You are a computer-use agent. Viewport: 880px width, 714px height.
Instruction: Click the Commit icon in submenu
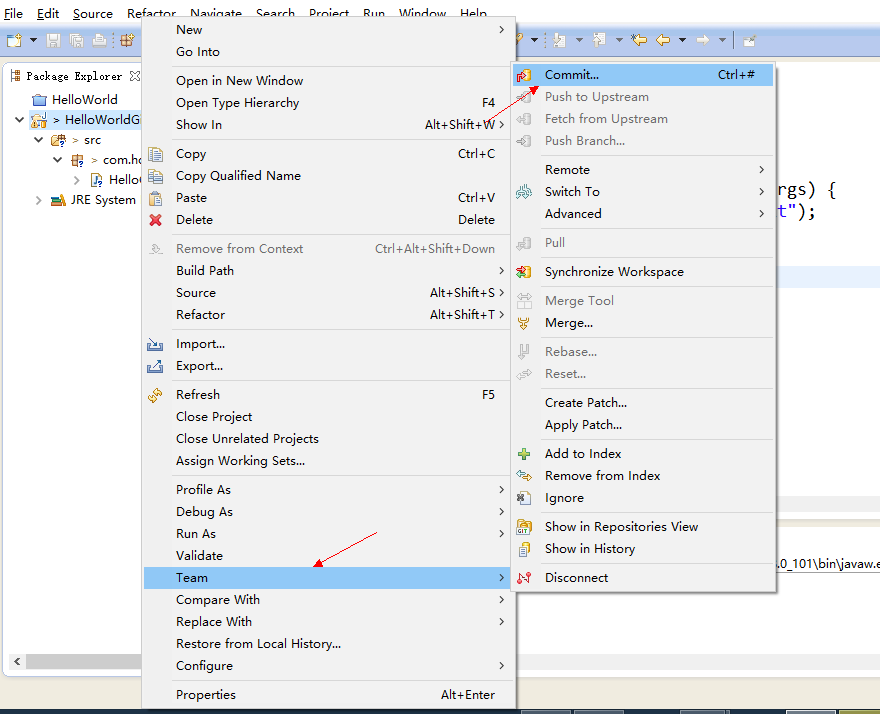coord(524,75)
